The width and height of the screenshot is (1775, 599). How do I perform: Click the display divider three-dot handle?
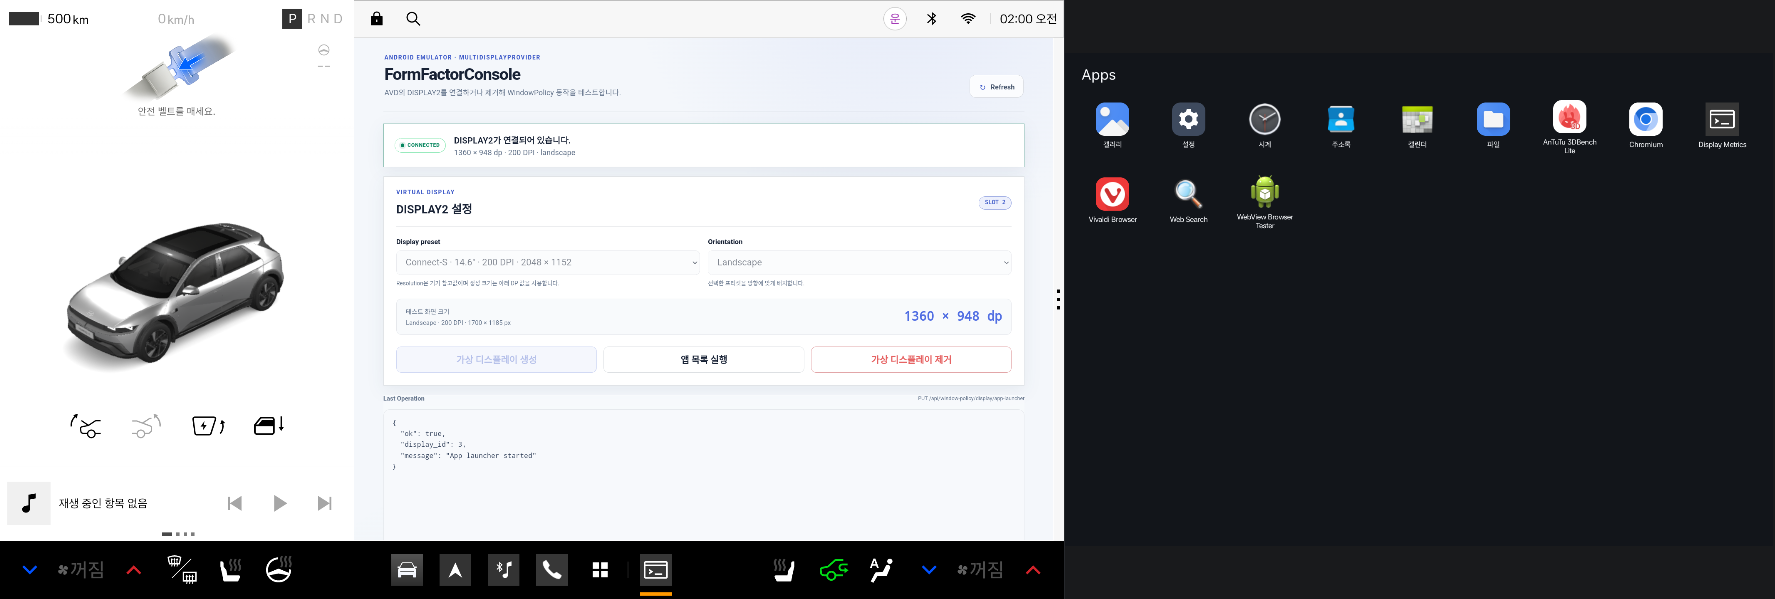pyautogui.click(x=1058, y=299)
